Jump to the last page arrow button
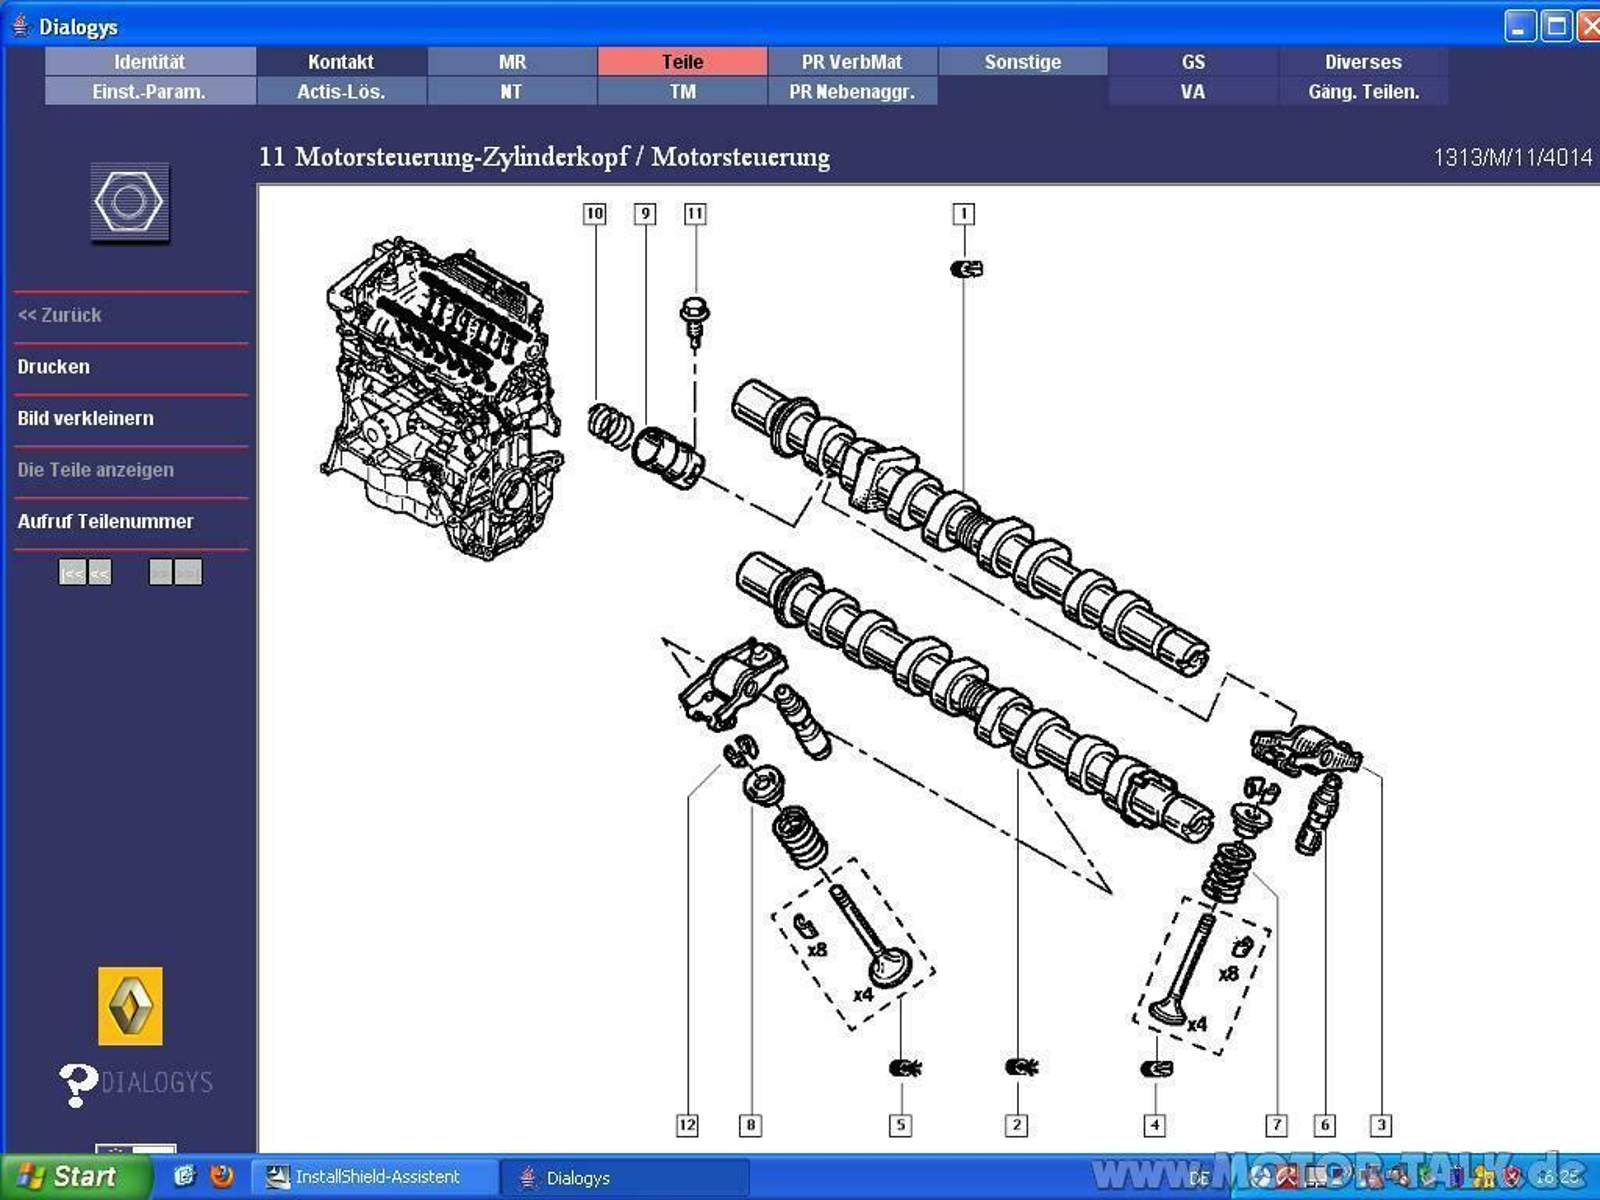 coord(188,572)
